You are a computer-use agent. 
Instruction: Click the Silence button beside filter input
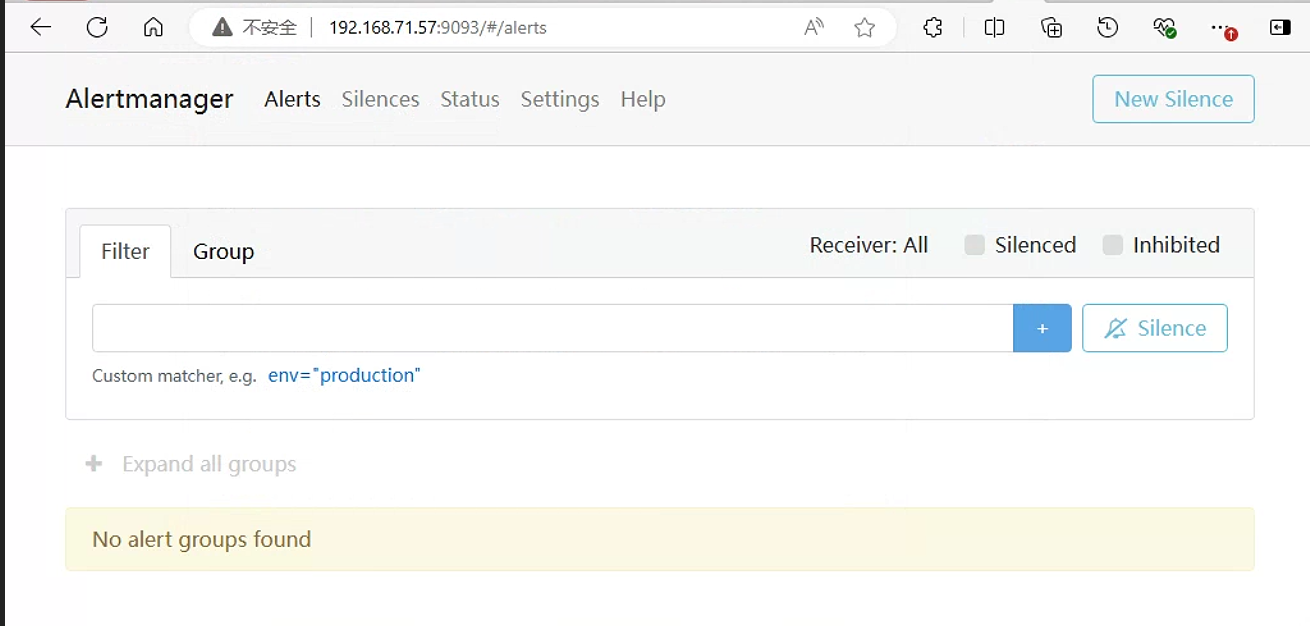pos(1155,328)
